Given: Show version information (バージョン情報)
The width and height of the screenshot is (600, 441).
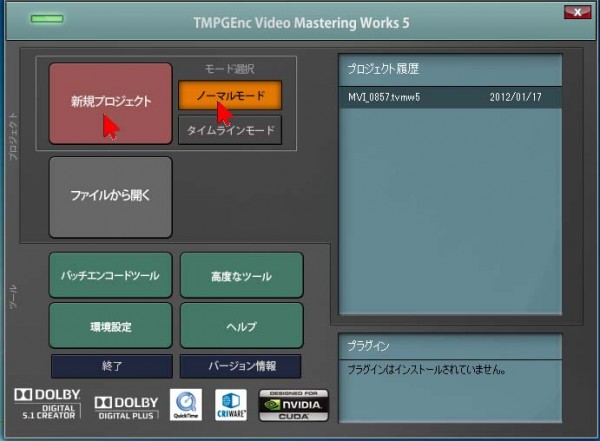Looking at the screenshot, I should point(241,366).
